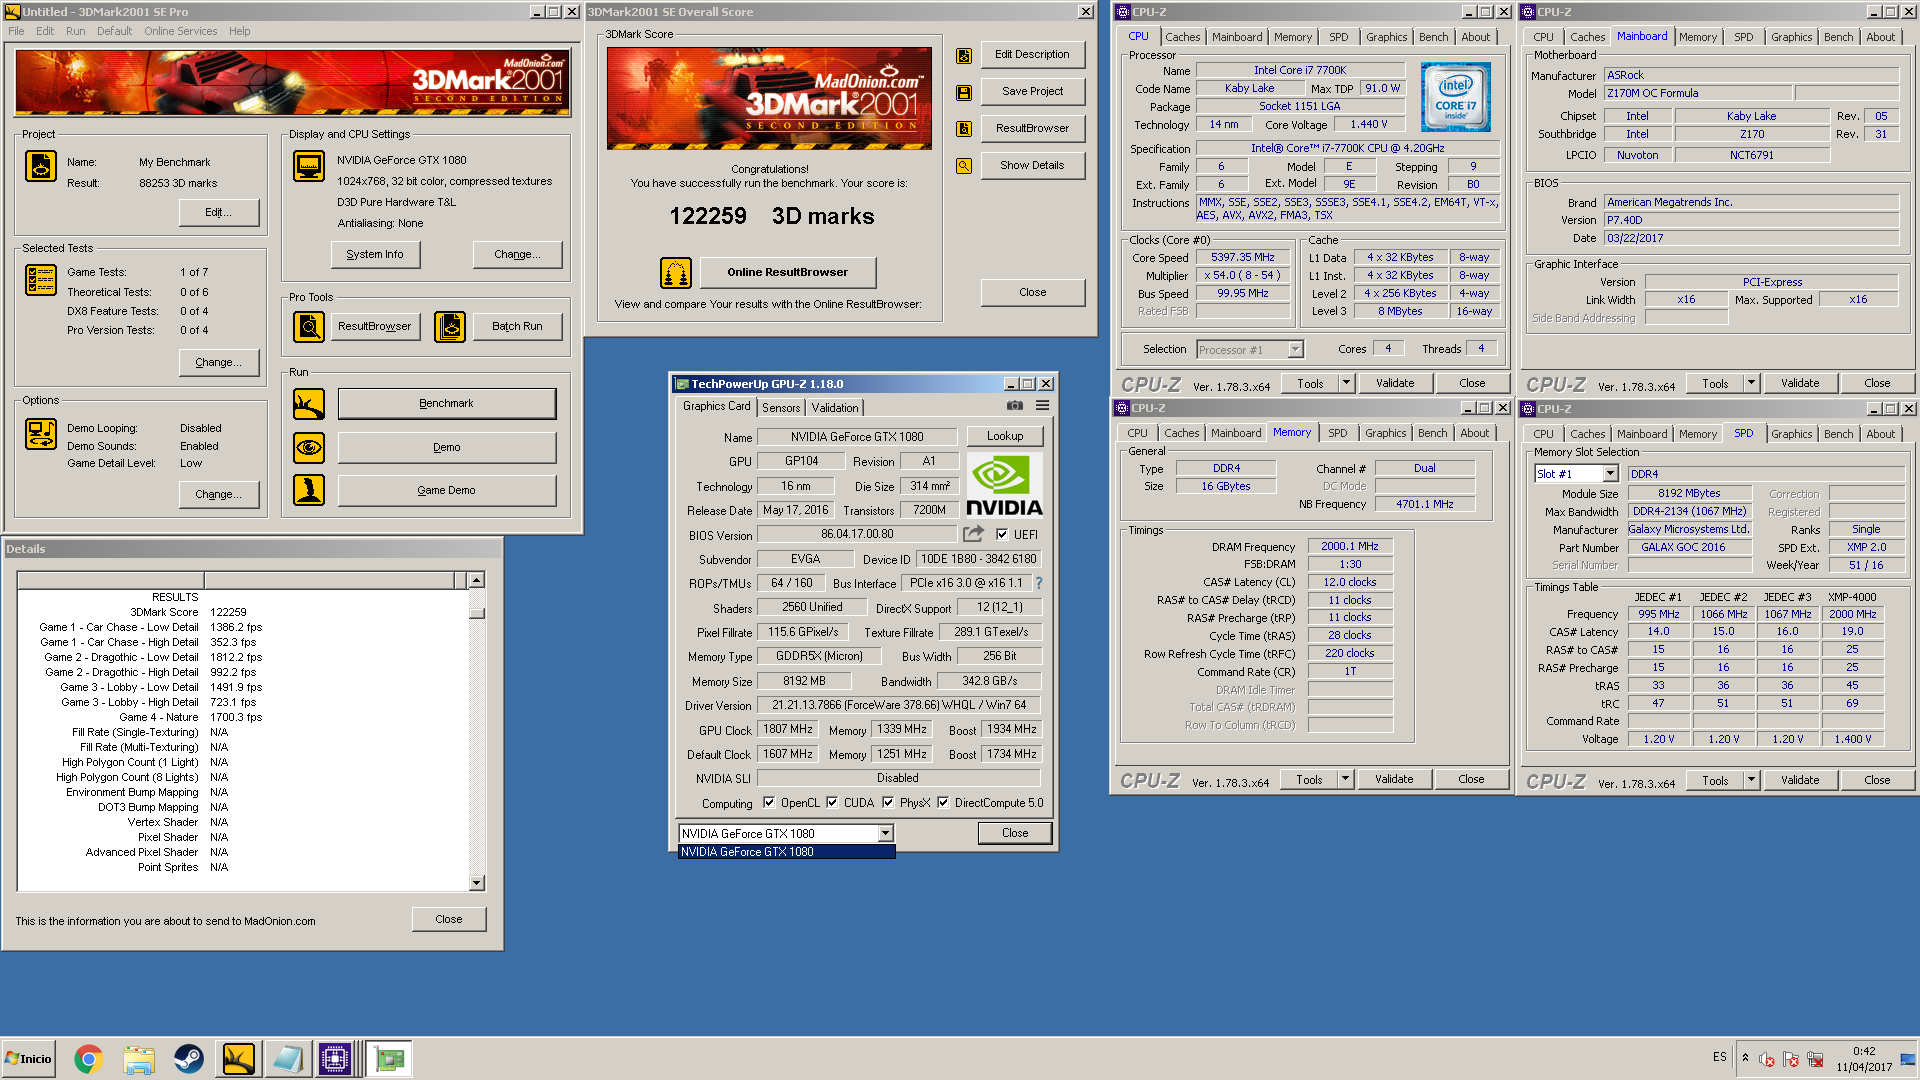The height and width of the screenshot is (1080, 1920).
Task: Click the Selected Tests checklist icon
Action: (41, 280)
